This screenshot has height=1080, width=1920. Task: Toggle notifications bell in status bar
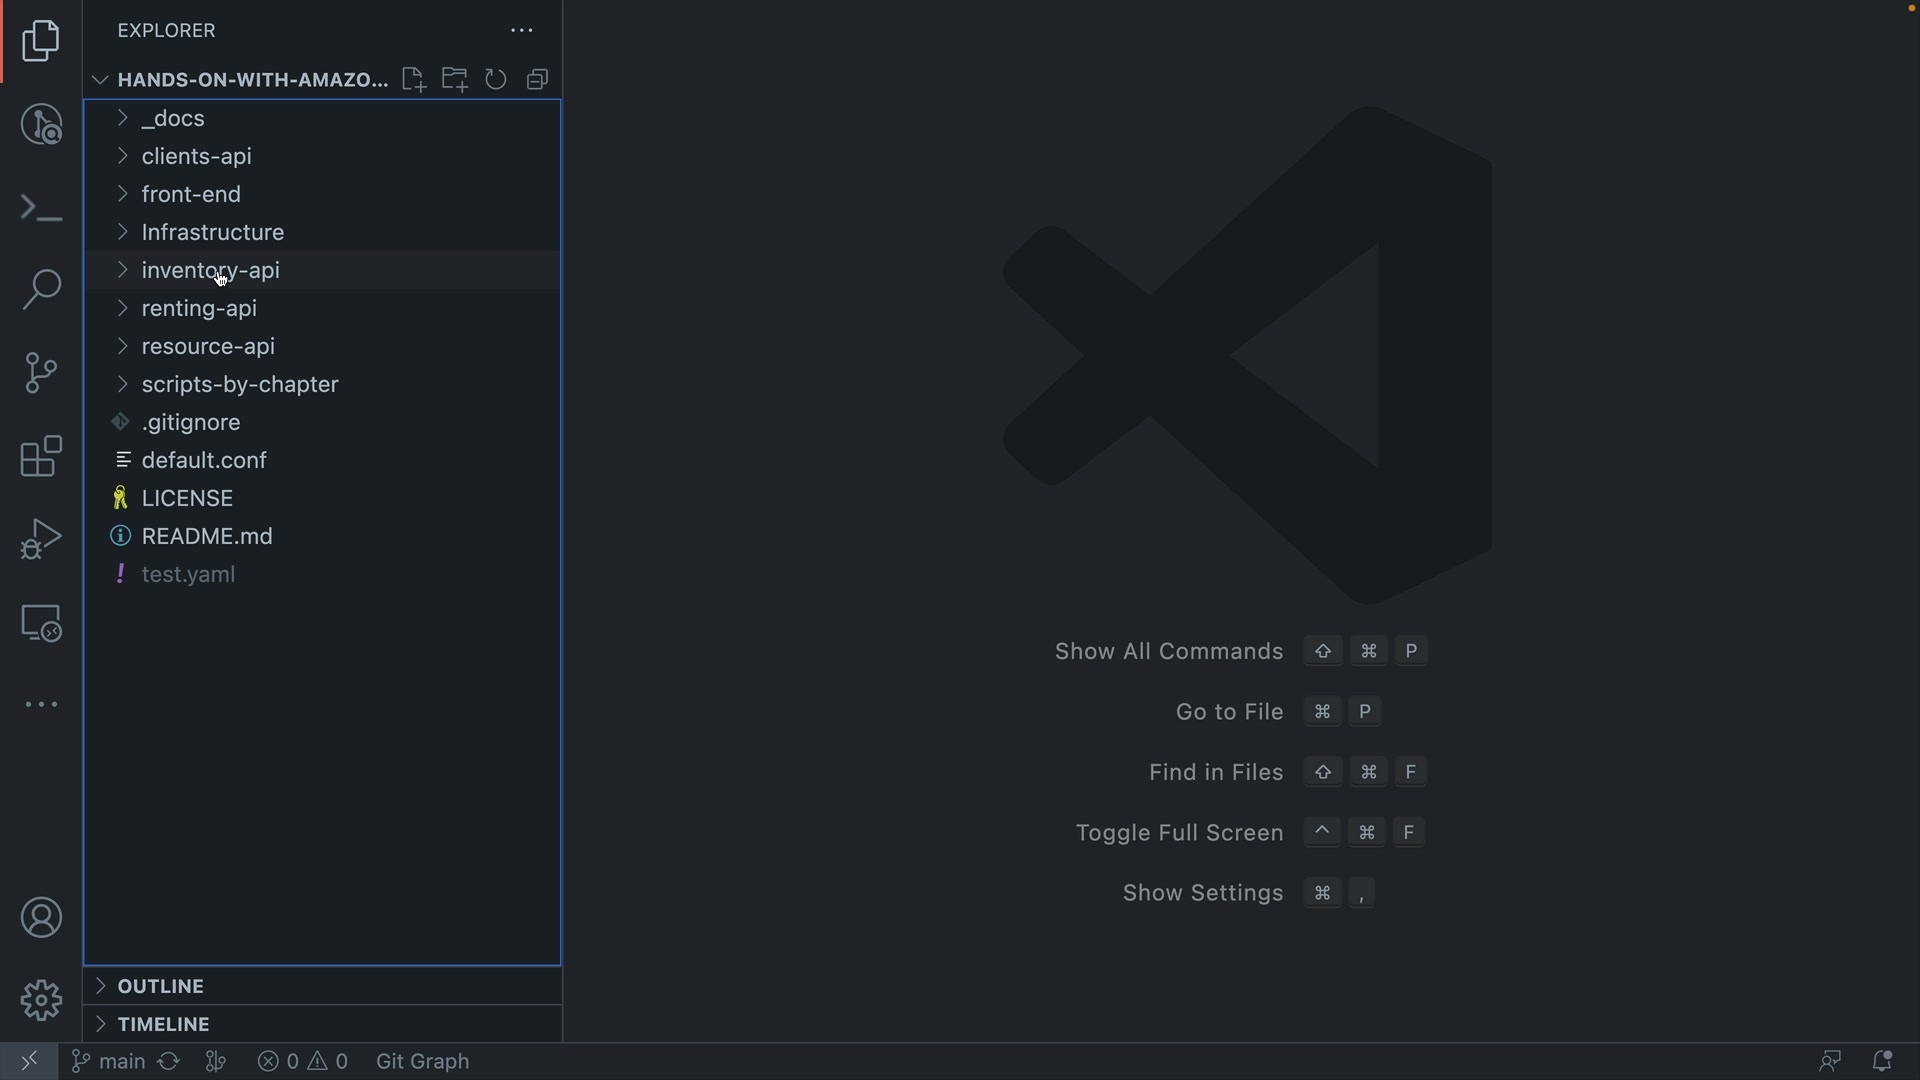tap(1881, 1061)
